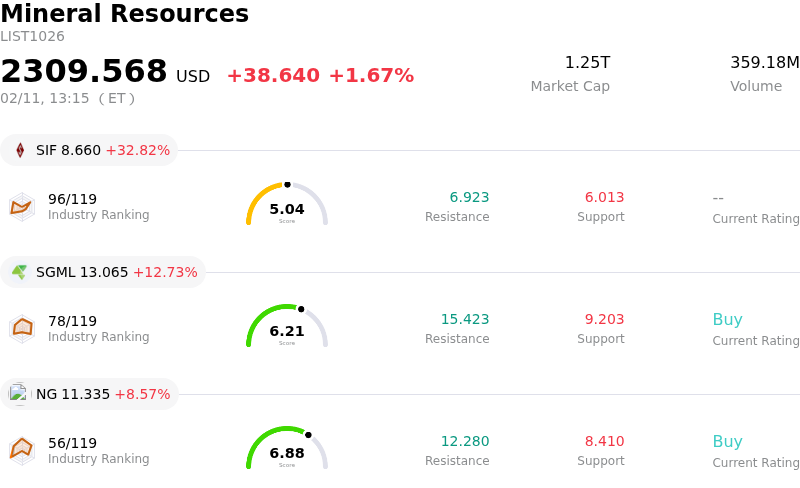Click SIF resistance value 6.923
Image resolution: width=800 pixels, height=488 pixels.
(469, 198)
